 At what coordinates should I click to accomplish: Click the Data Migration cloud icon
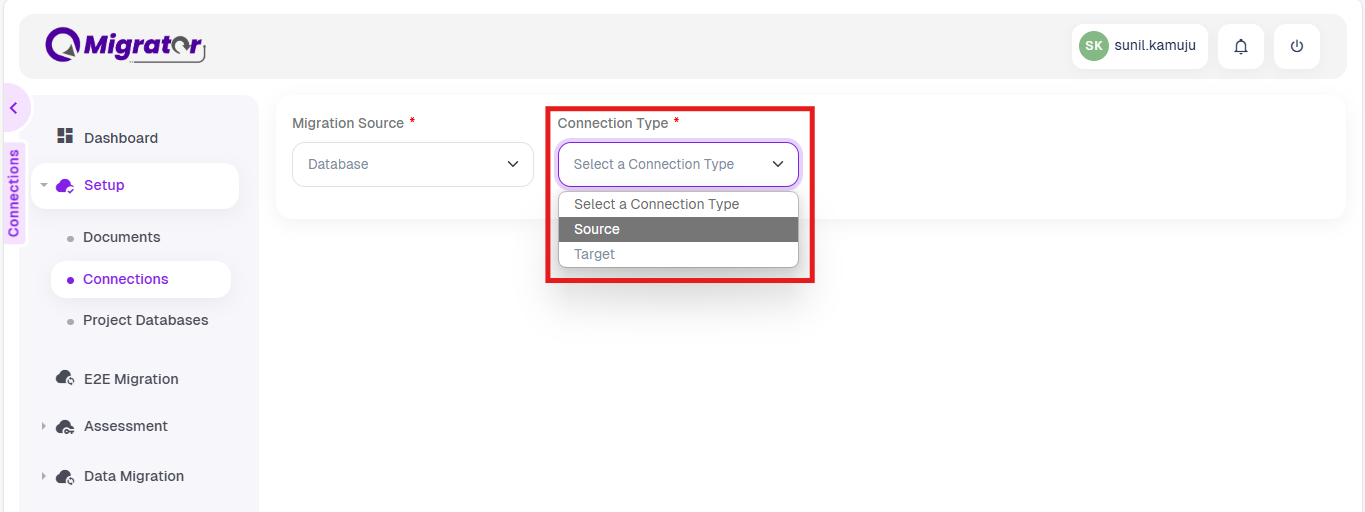(65, 476)
